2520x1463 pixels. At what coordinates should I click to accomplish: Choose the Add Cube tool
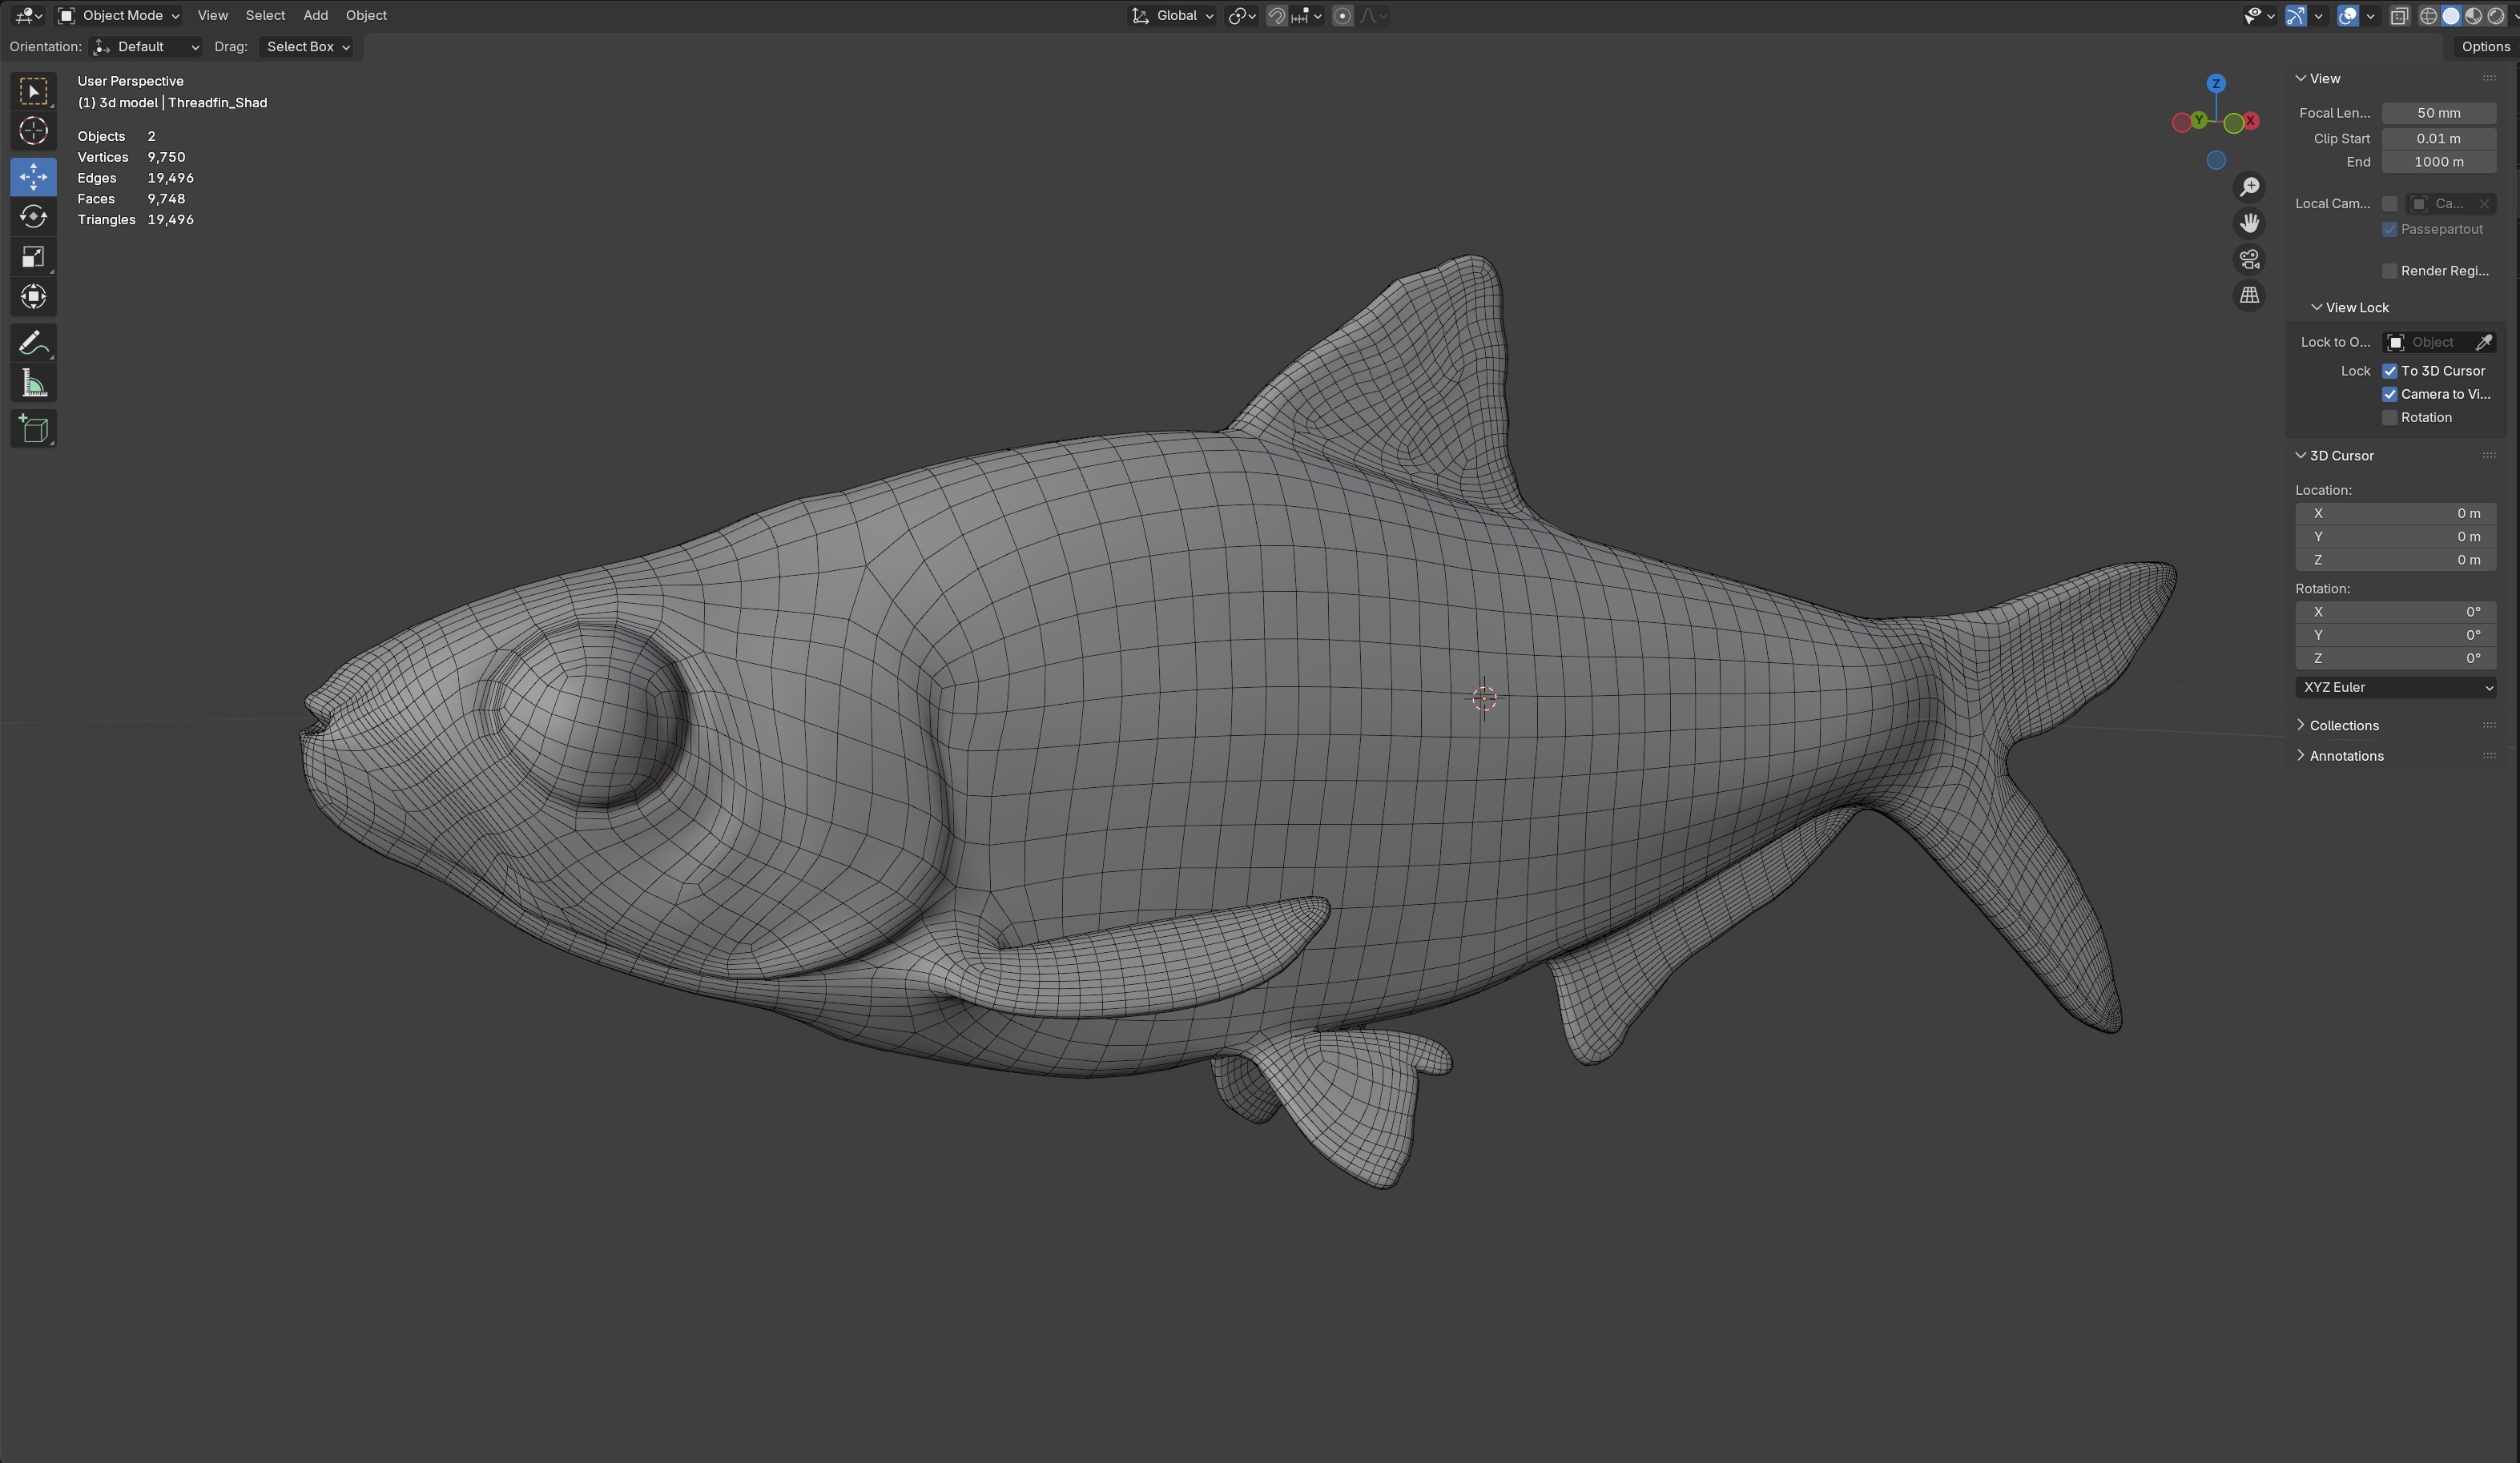[x=33, y=429]
